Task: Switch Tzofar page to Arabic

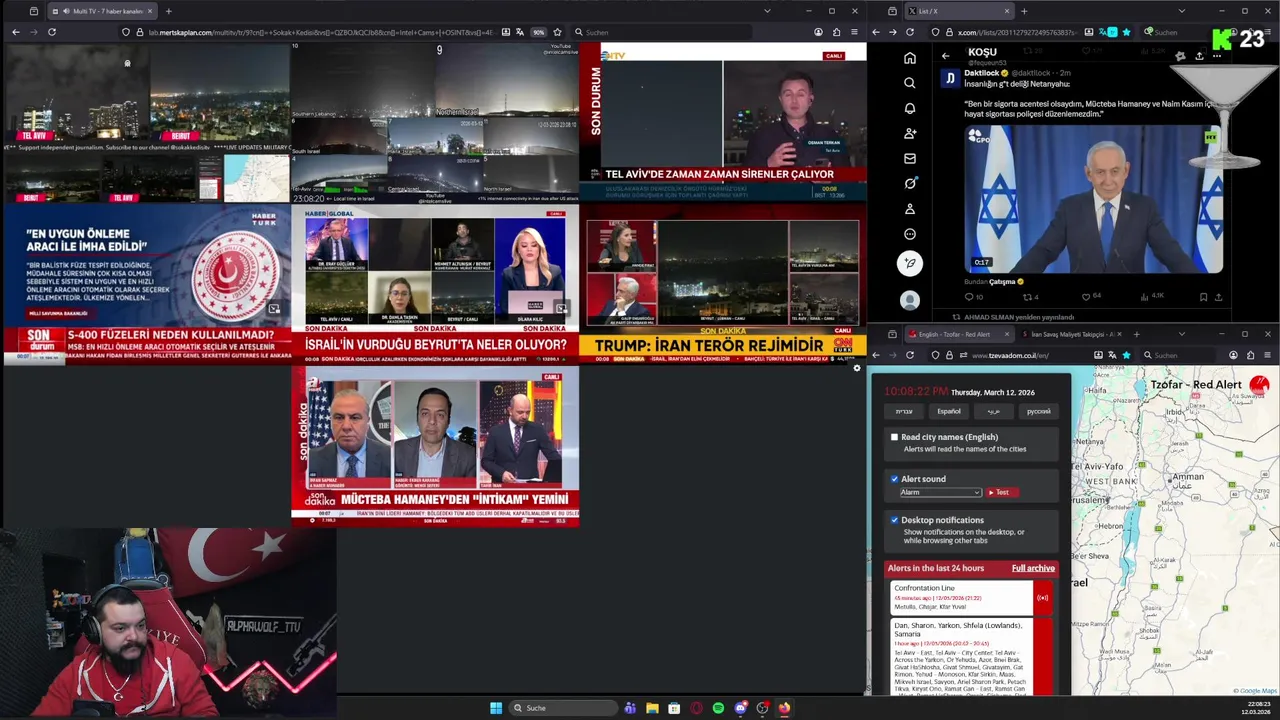Action: [x=993, y=411]
